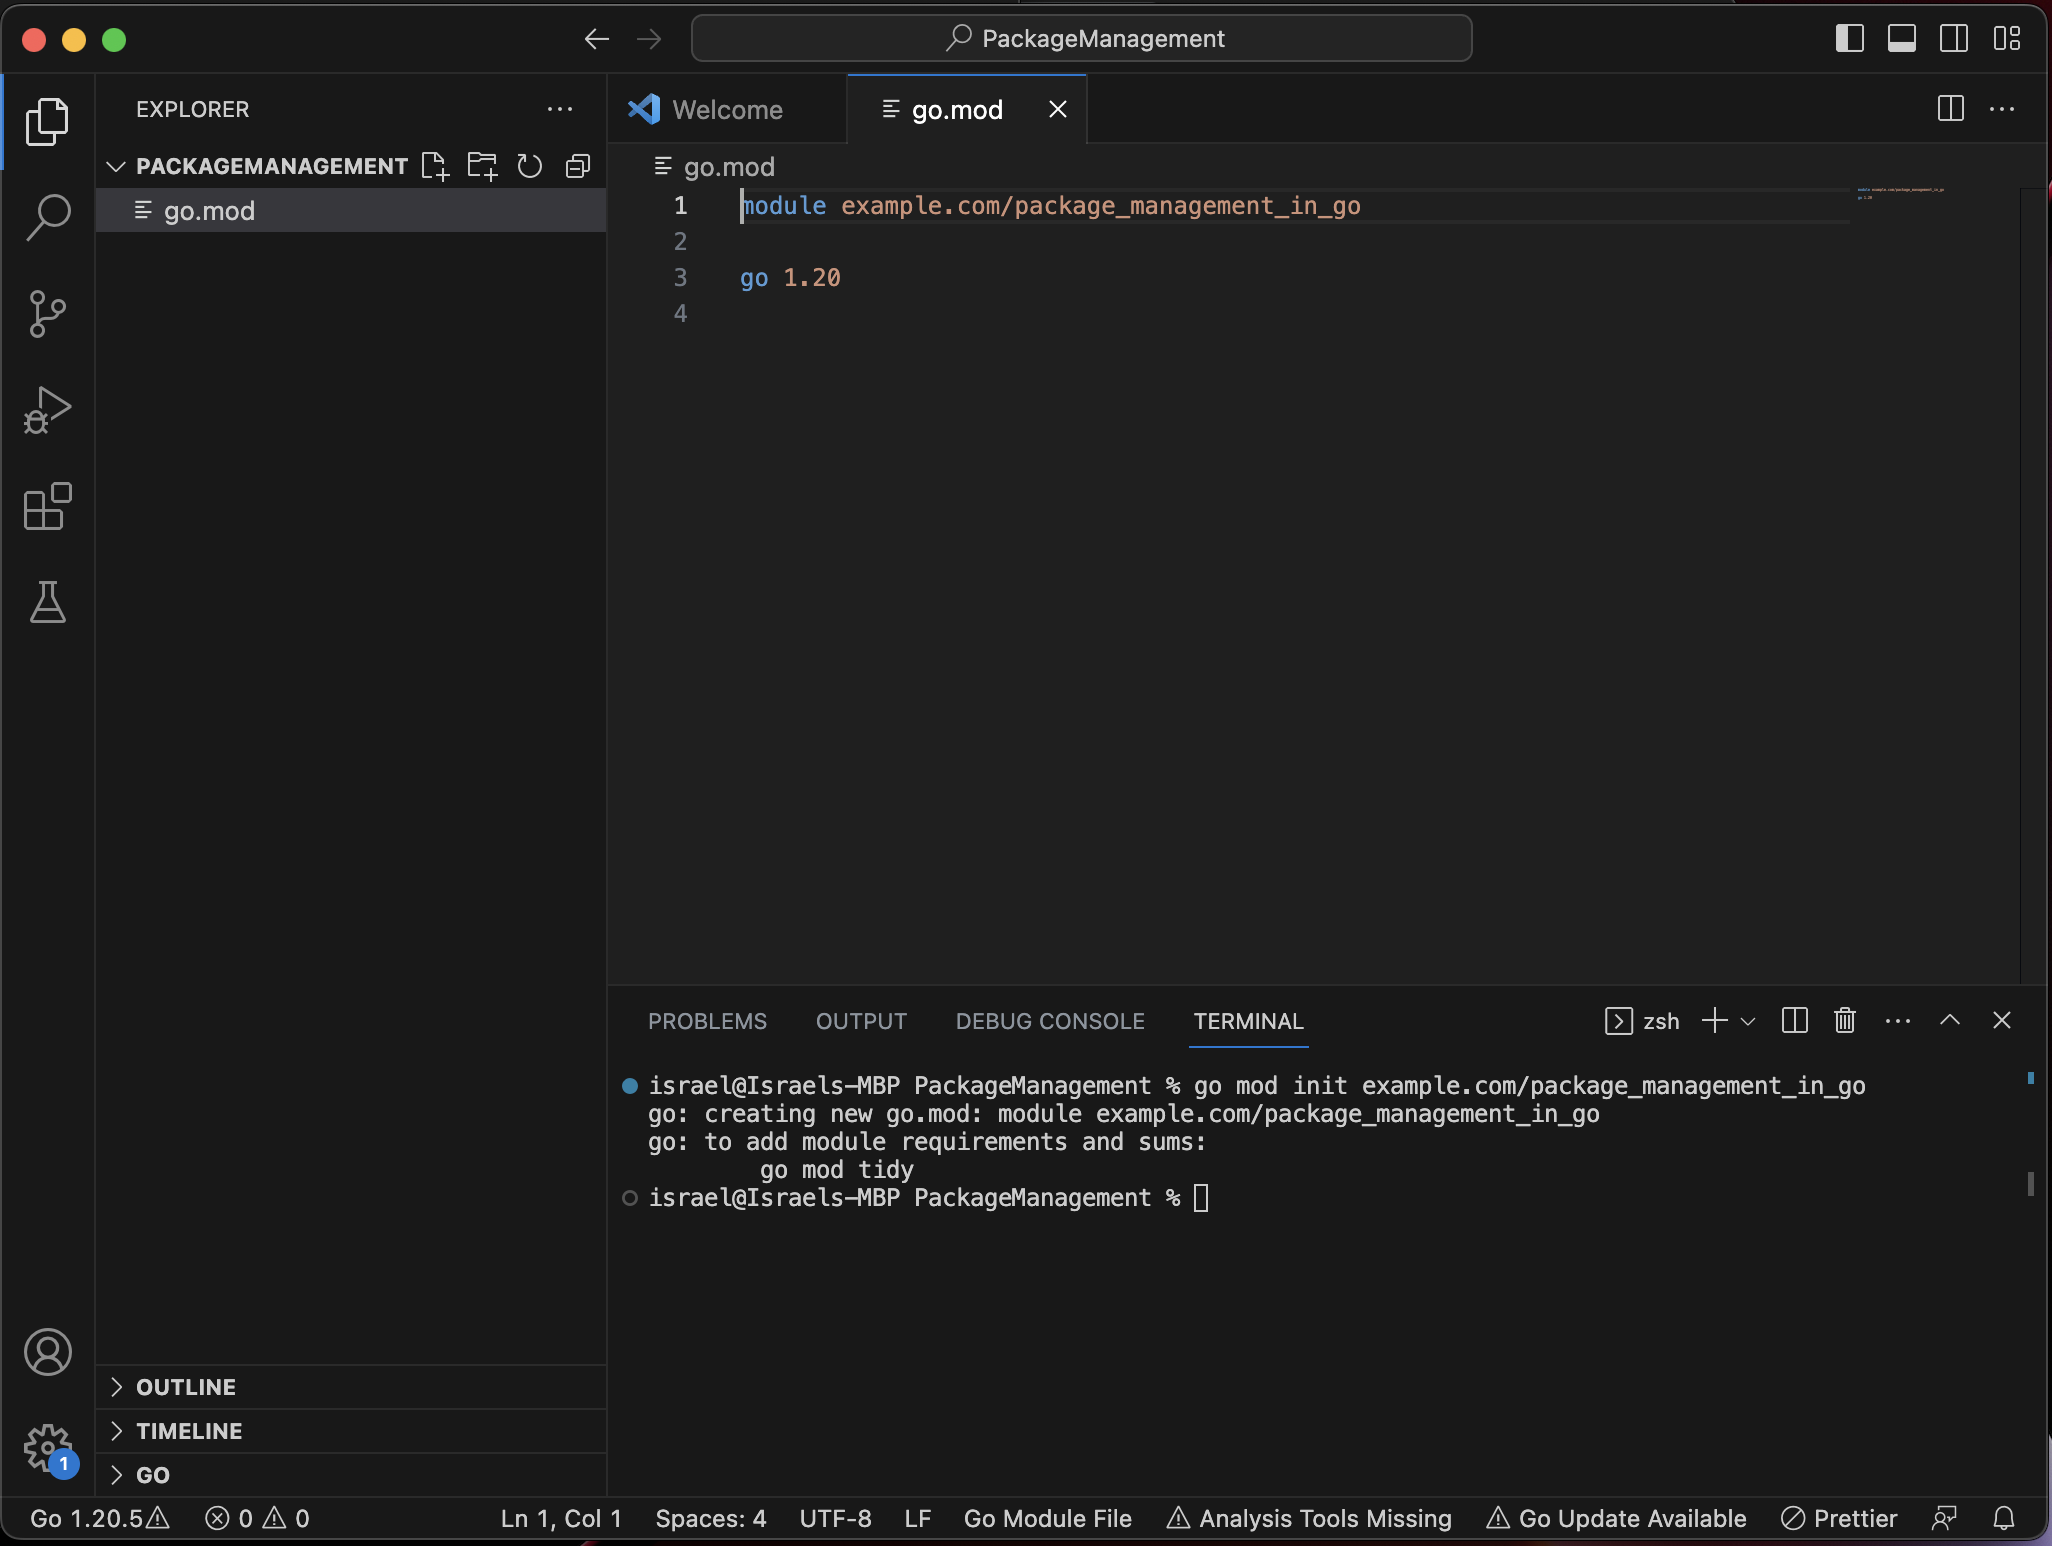Click the Kill Terminal trash icon
The width and height of the screenshot is (2052, 1546).
click(1845, 1021)
